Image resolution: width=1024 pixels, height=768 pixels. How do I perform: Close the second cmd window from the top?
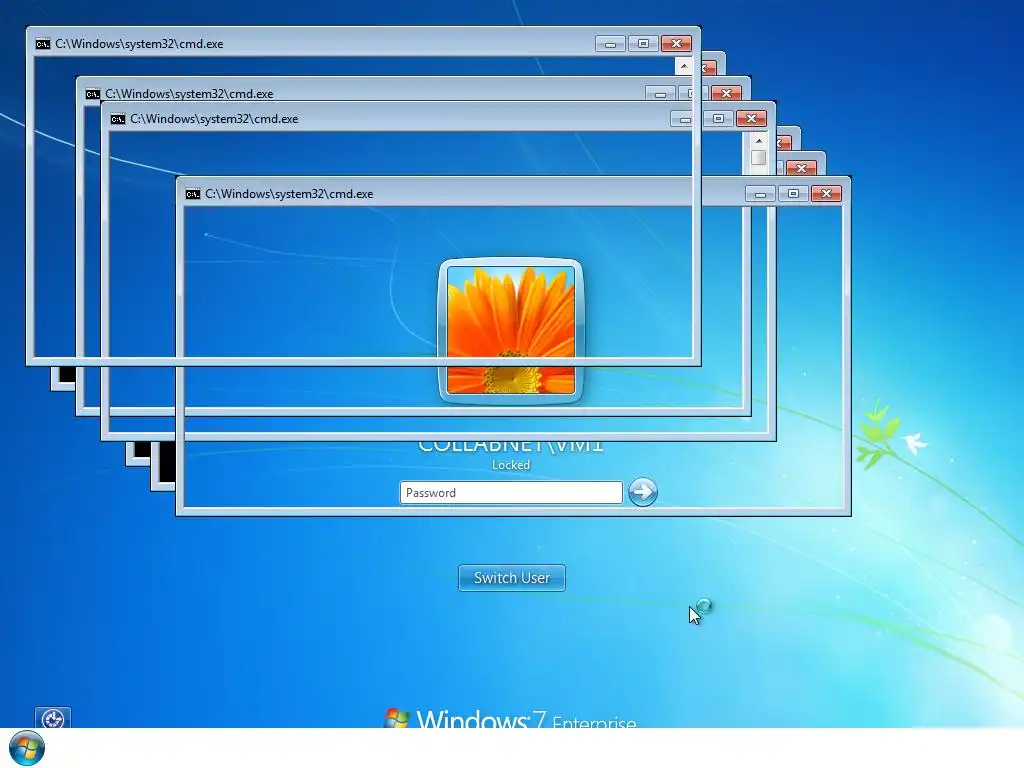[x=726, y=93]
